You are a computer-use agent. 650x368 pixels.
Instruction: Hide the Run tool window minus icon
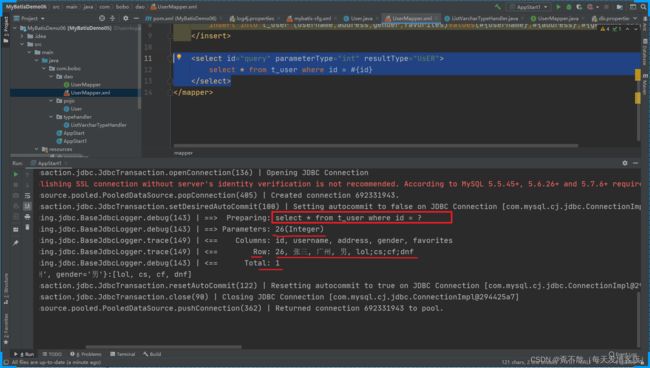point(635,163)
